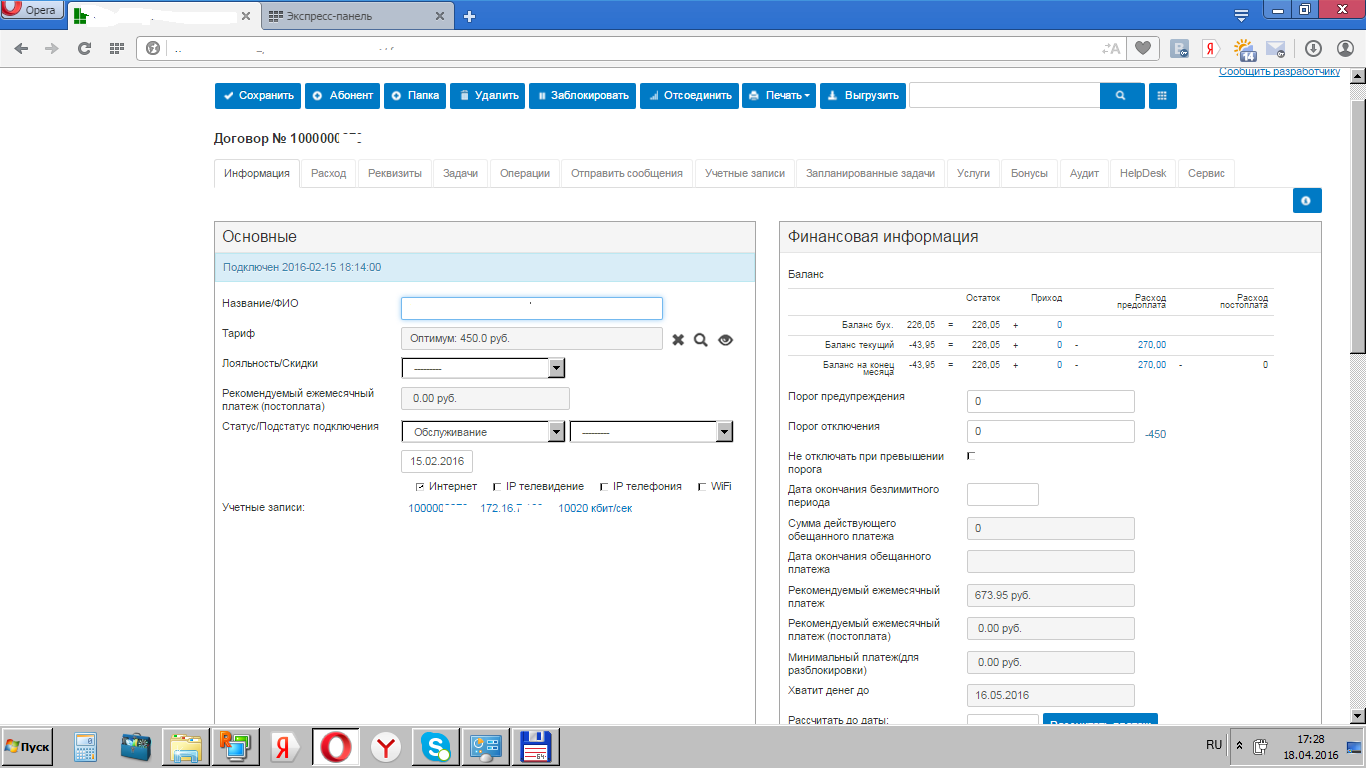Enable the IP телевидение checkbox
The height and width of the screenshot is (768, 1366).
[x=498, y=487]
